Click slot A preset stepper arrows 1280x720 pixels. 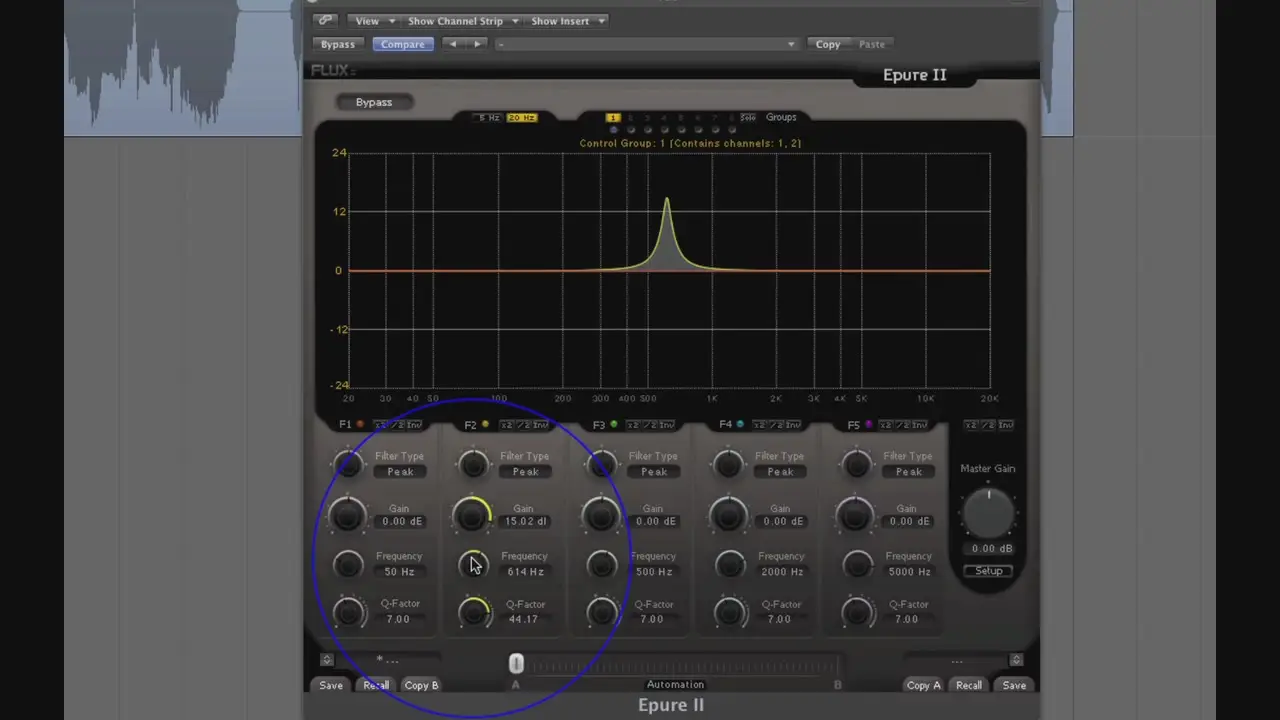tap(326, 660)
